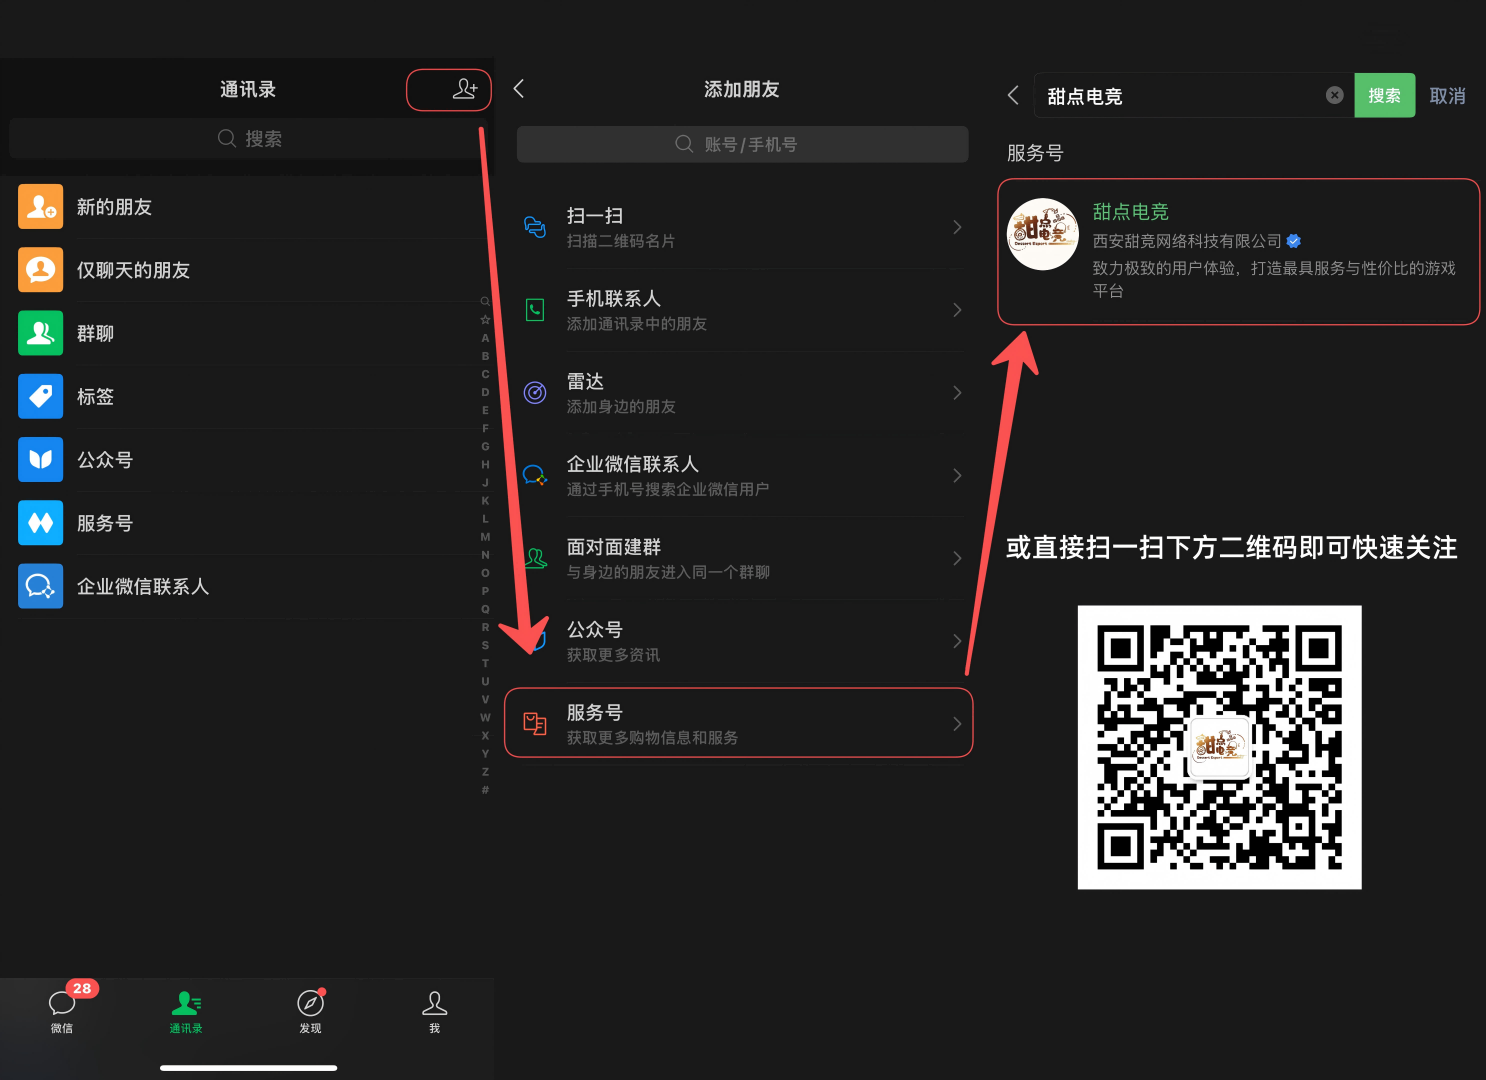Open the 群聊 green icon
Image resolution: width=1486 pixels, height=1080 pixels.
pos(41,333)
